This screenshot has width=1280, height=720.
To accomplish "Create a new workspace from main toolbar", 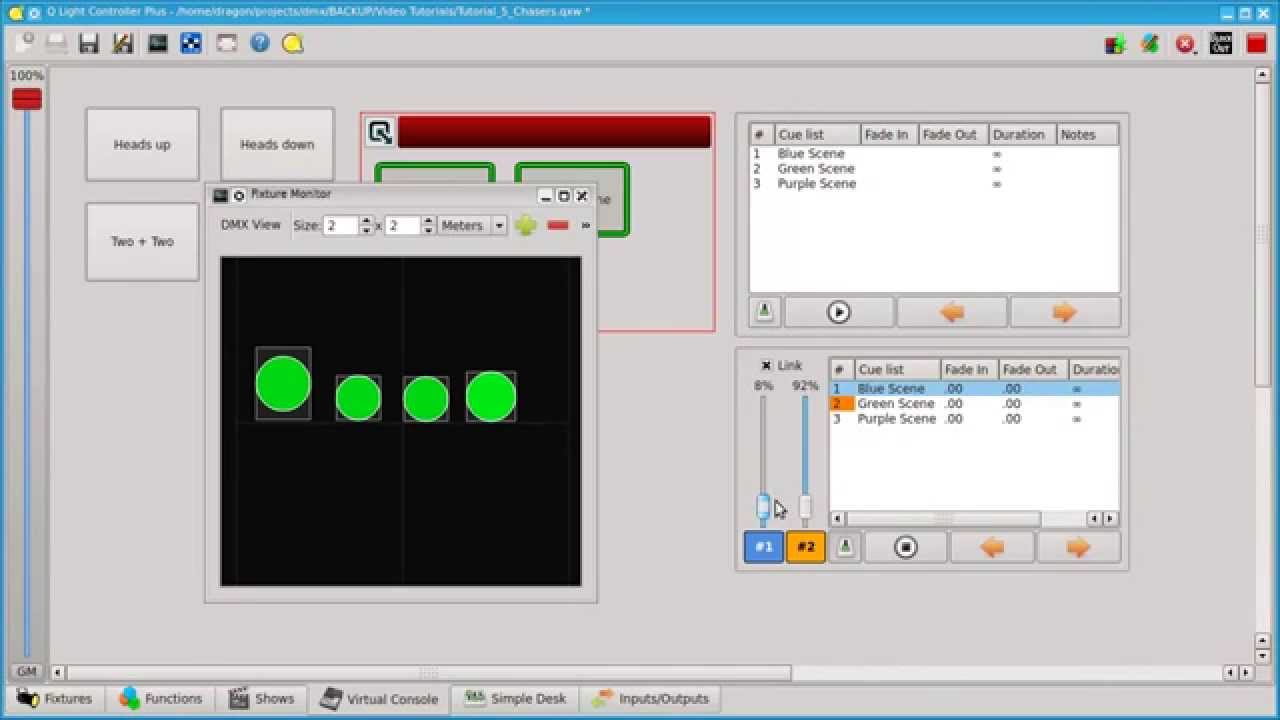I will pos(24,43).
